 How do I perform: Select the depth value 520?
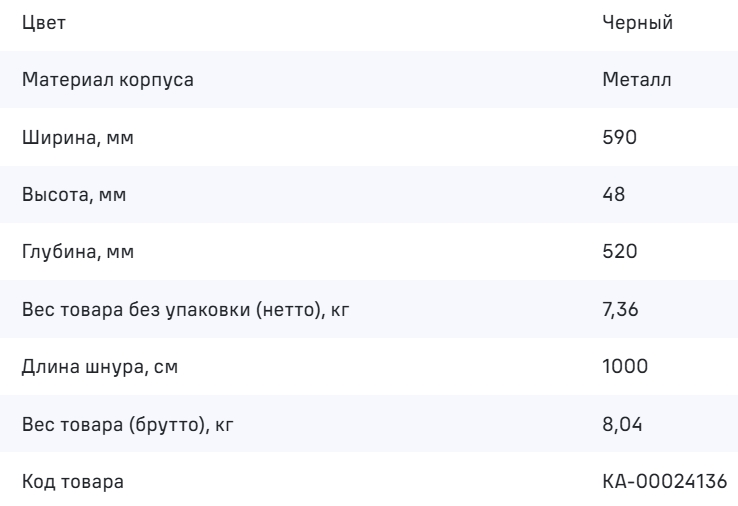(x=619, y=252)
